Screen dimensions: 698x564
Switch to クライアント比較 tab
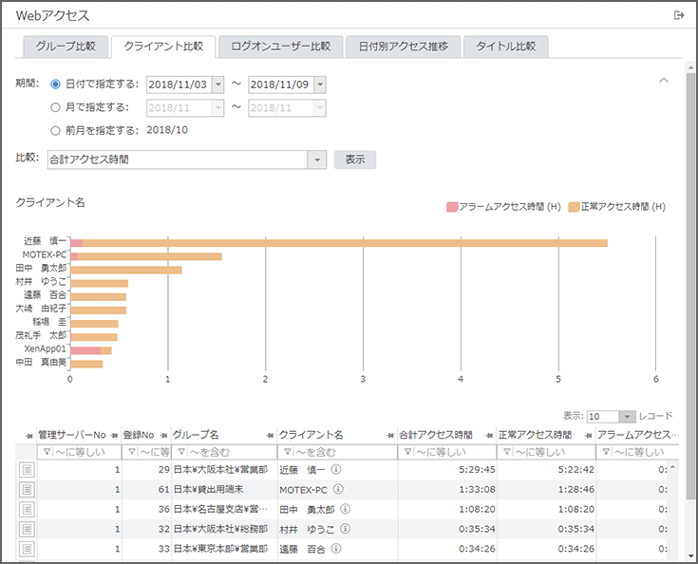[163, 46]
